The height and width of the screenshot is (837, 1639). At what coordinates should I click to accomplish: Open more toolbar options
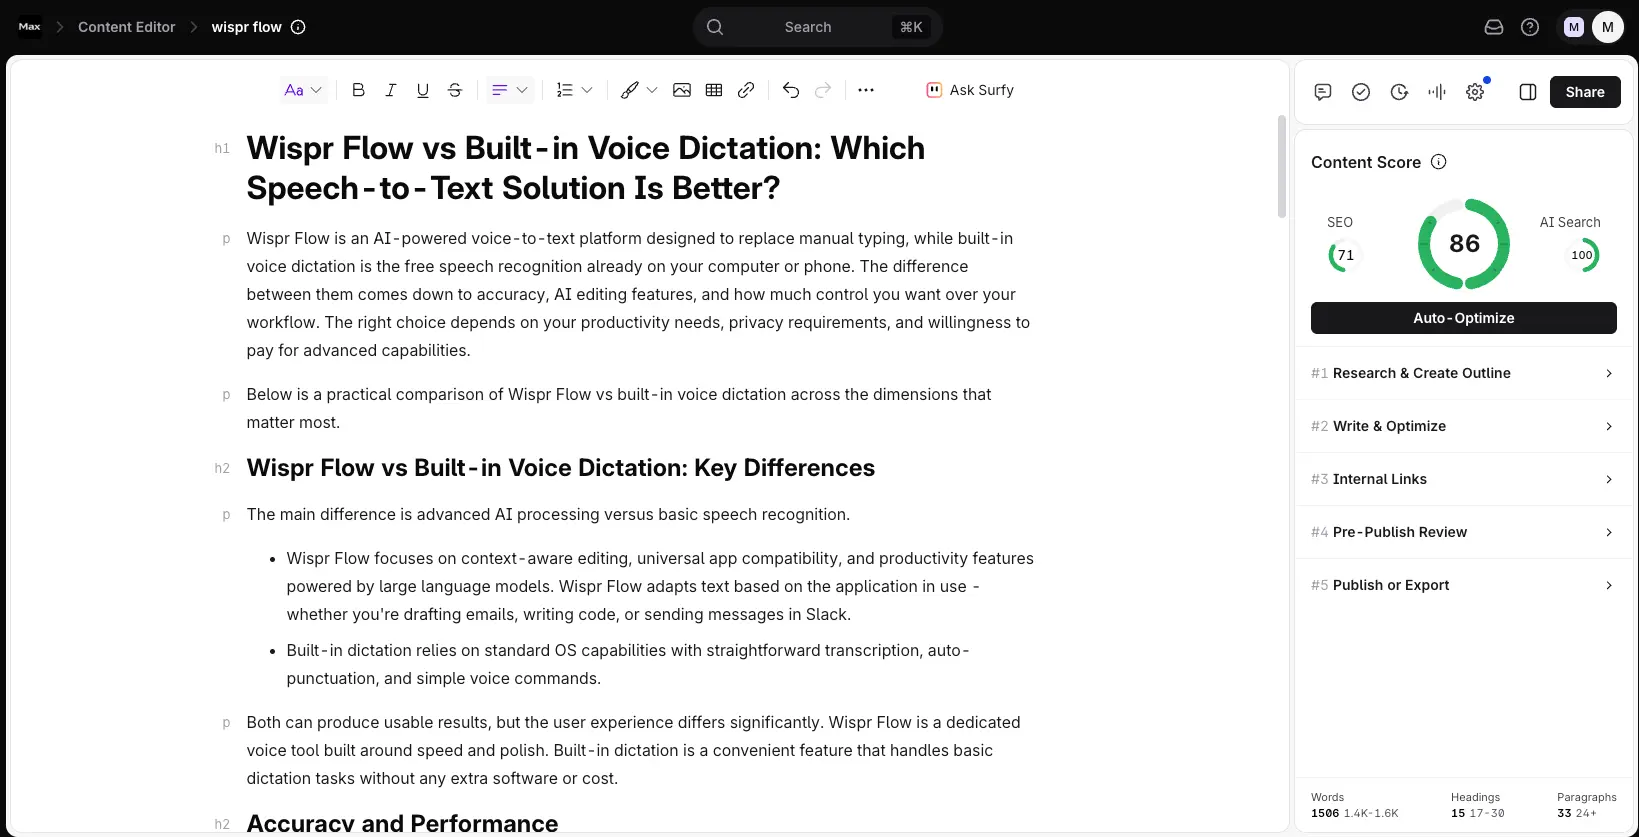866,90
